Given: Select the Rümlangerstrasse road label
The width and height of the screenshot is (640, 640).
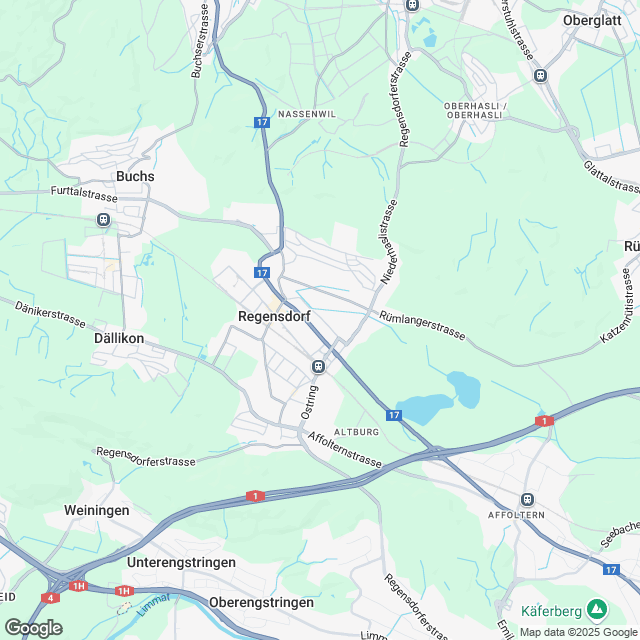Looking at the screenshot, I should click(422, 325).
